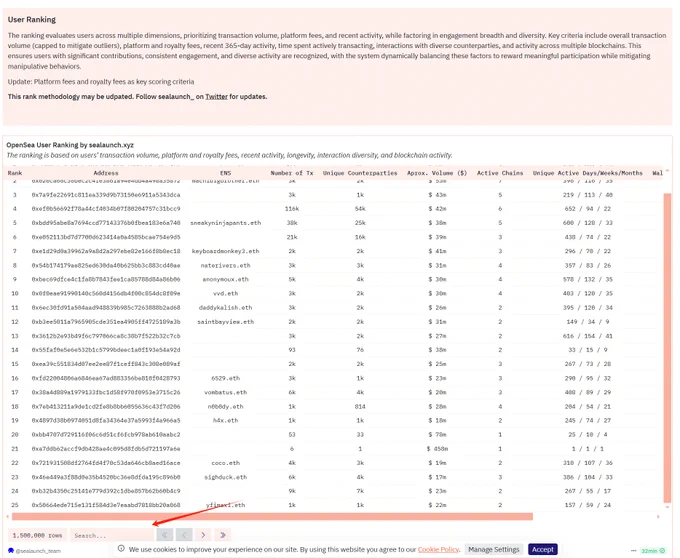Select the address in the rank 20 row
This screenshot has width=680, height=558.
click(106, 434)
